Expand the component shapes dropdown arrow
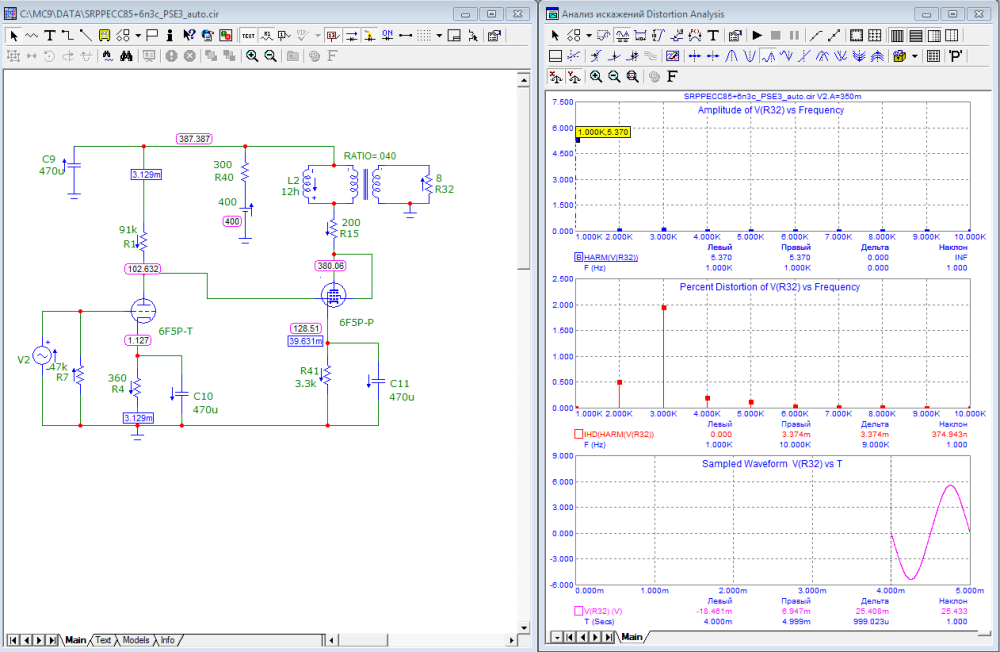Viewport: 1000px width, 652px height. coord(137,34)
